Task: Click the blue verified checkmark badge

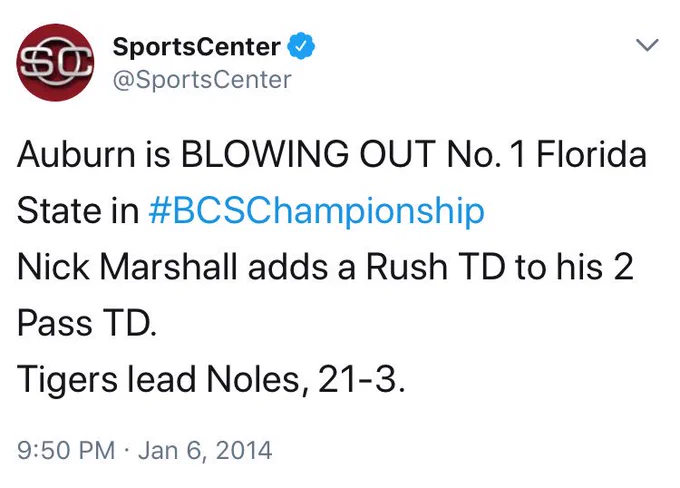Action: 301,46
